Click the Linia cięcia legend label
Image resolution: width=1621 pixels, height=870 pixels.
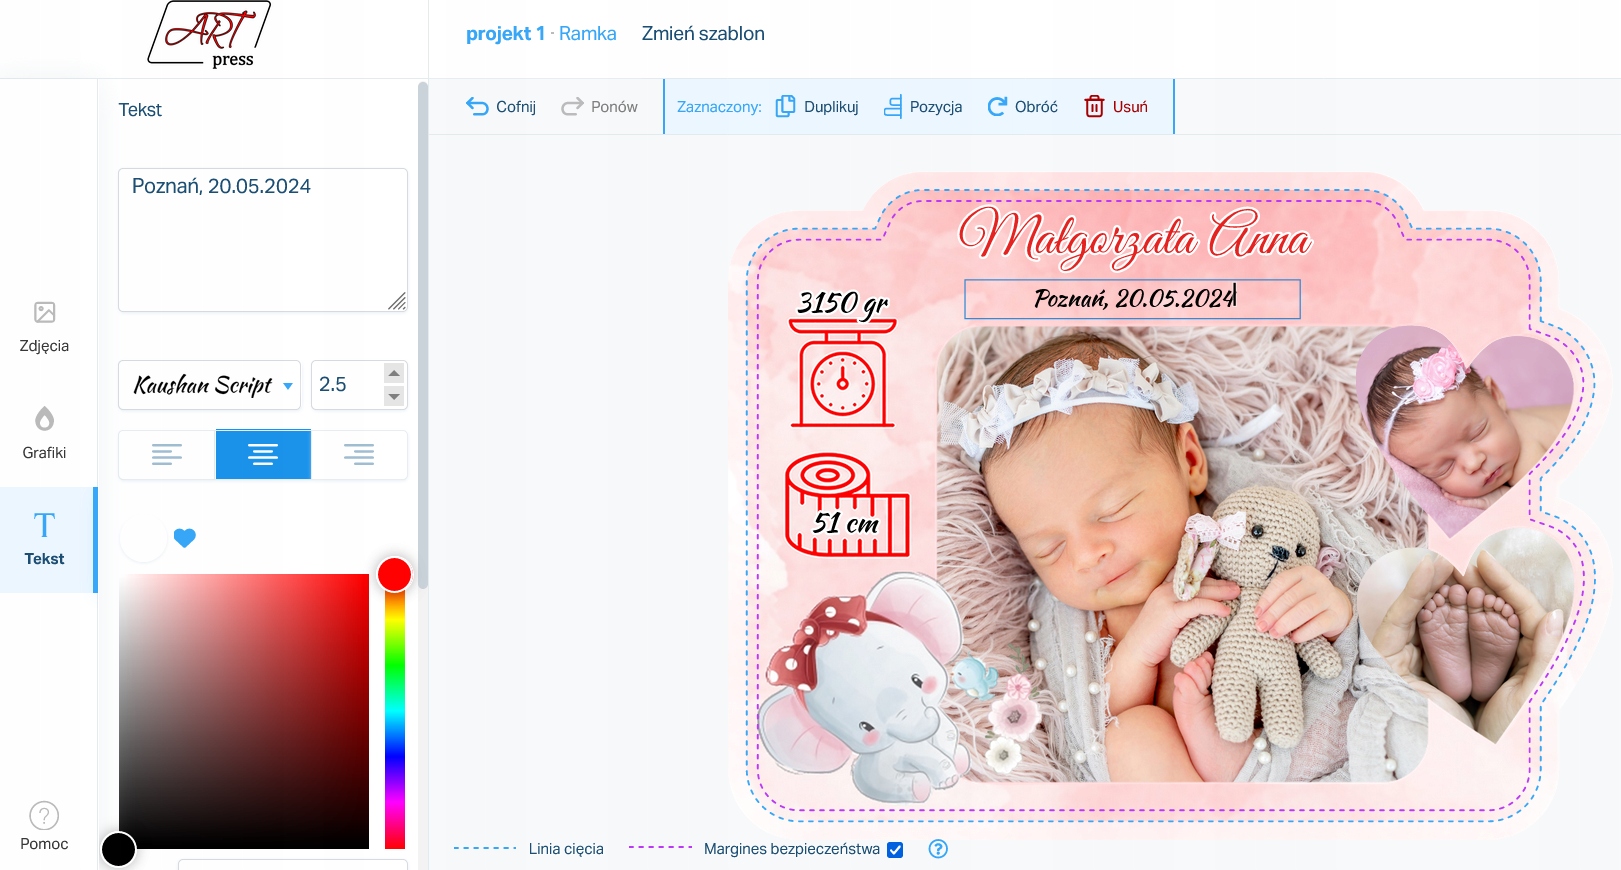click(x=566, y=849)
